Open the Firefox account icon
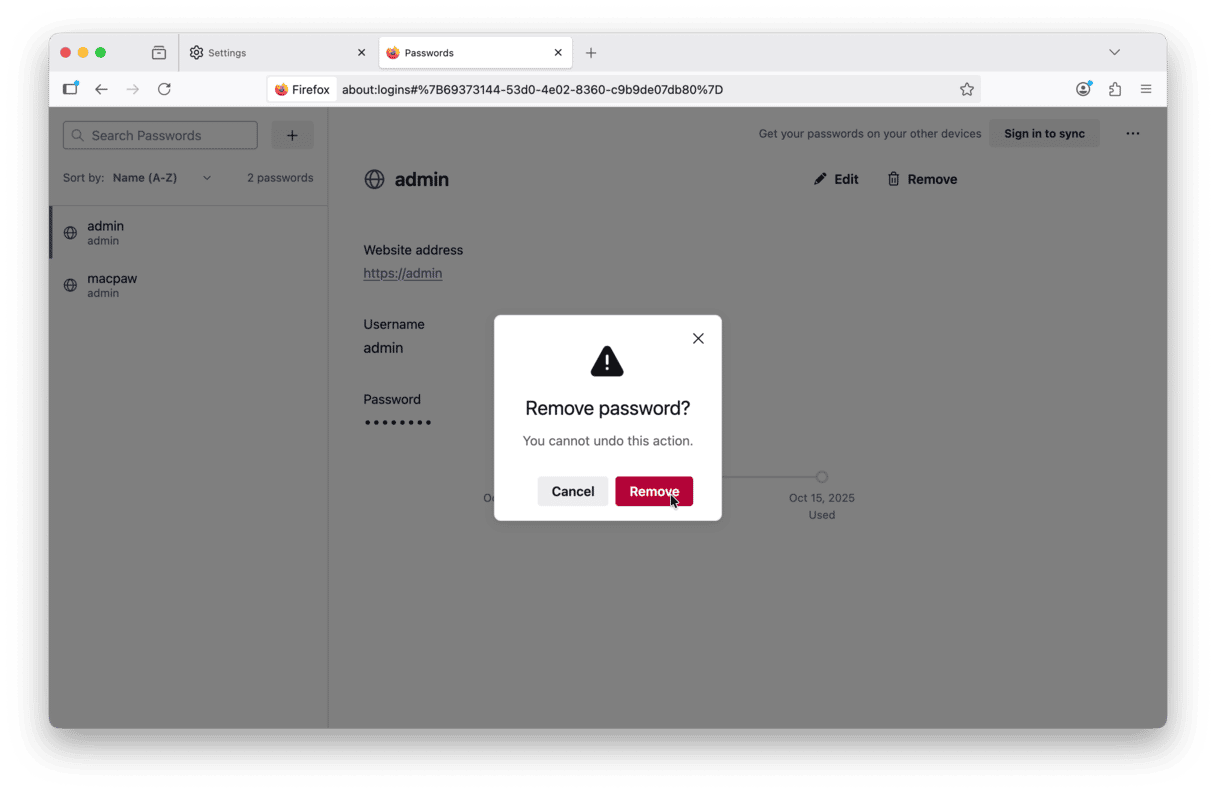The image size is (1216, 793). pyautogui.click(x=1083, y=89)
